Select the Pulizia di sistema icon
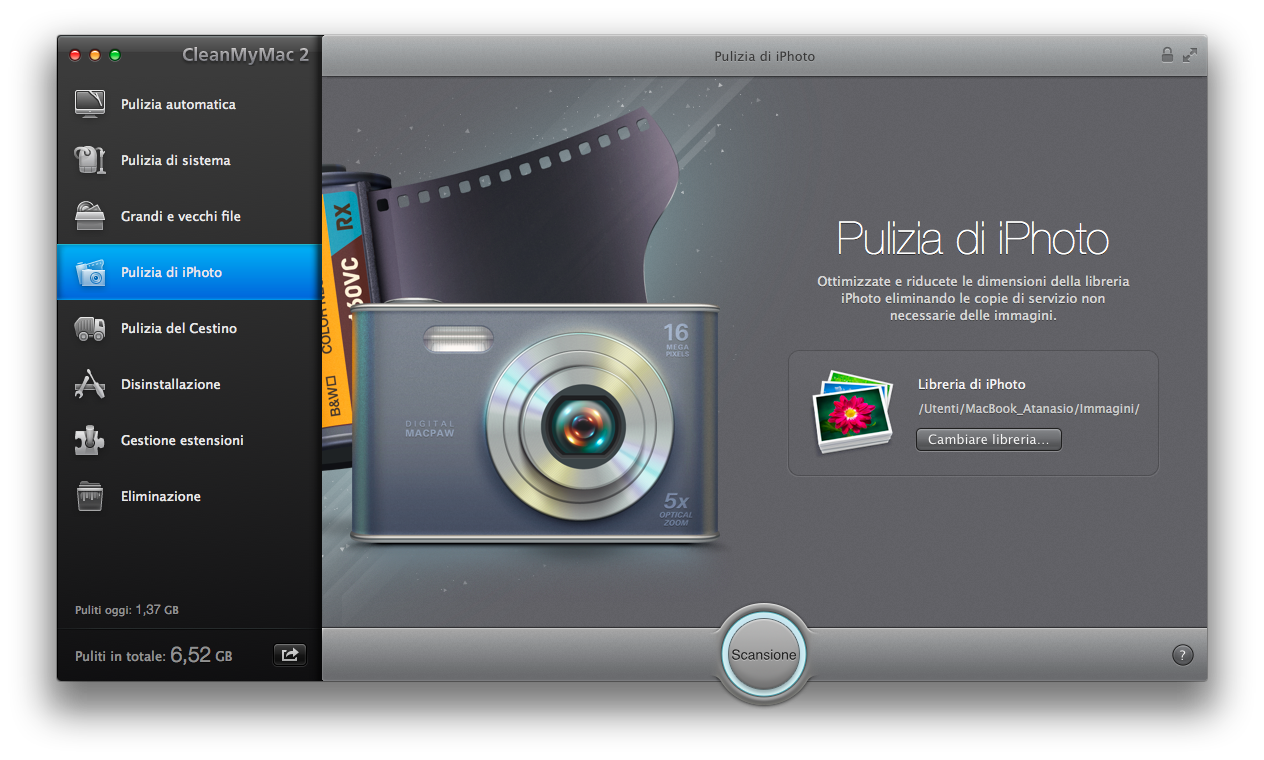This screenshot has height=760, width=1264. click(90, 160)
